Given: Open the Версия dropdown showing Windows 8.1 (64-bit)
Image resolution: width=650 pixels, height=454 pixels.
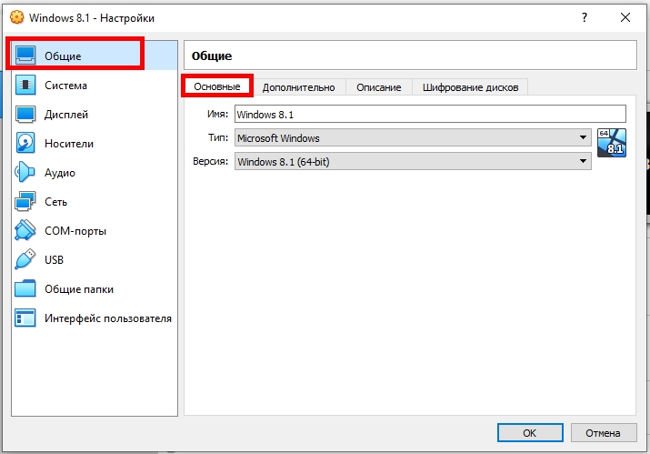Looking at the screenshot, I should (x=413, y=161).
